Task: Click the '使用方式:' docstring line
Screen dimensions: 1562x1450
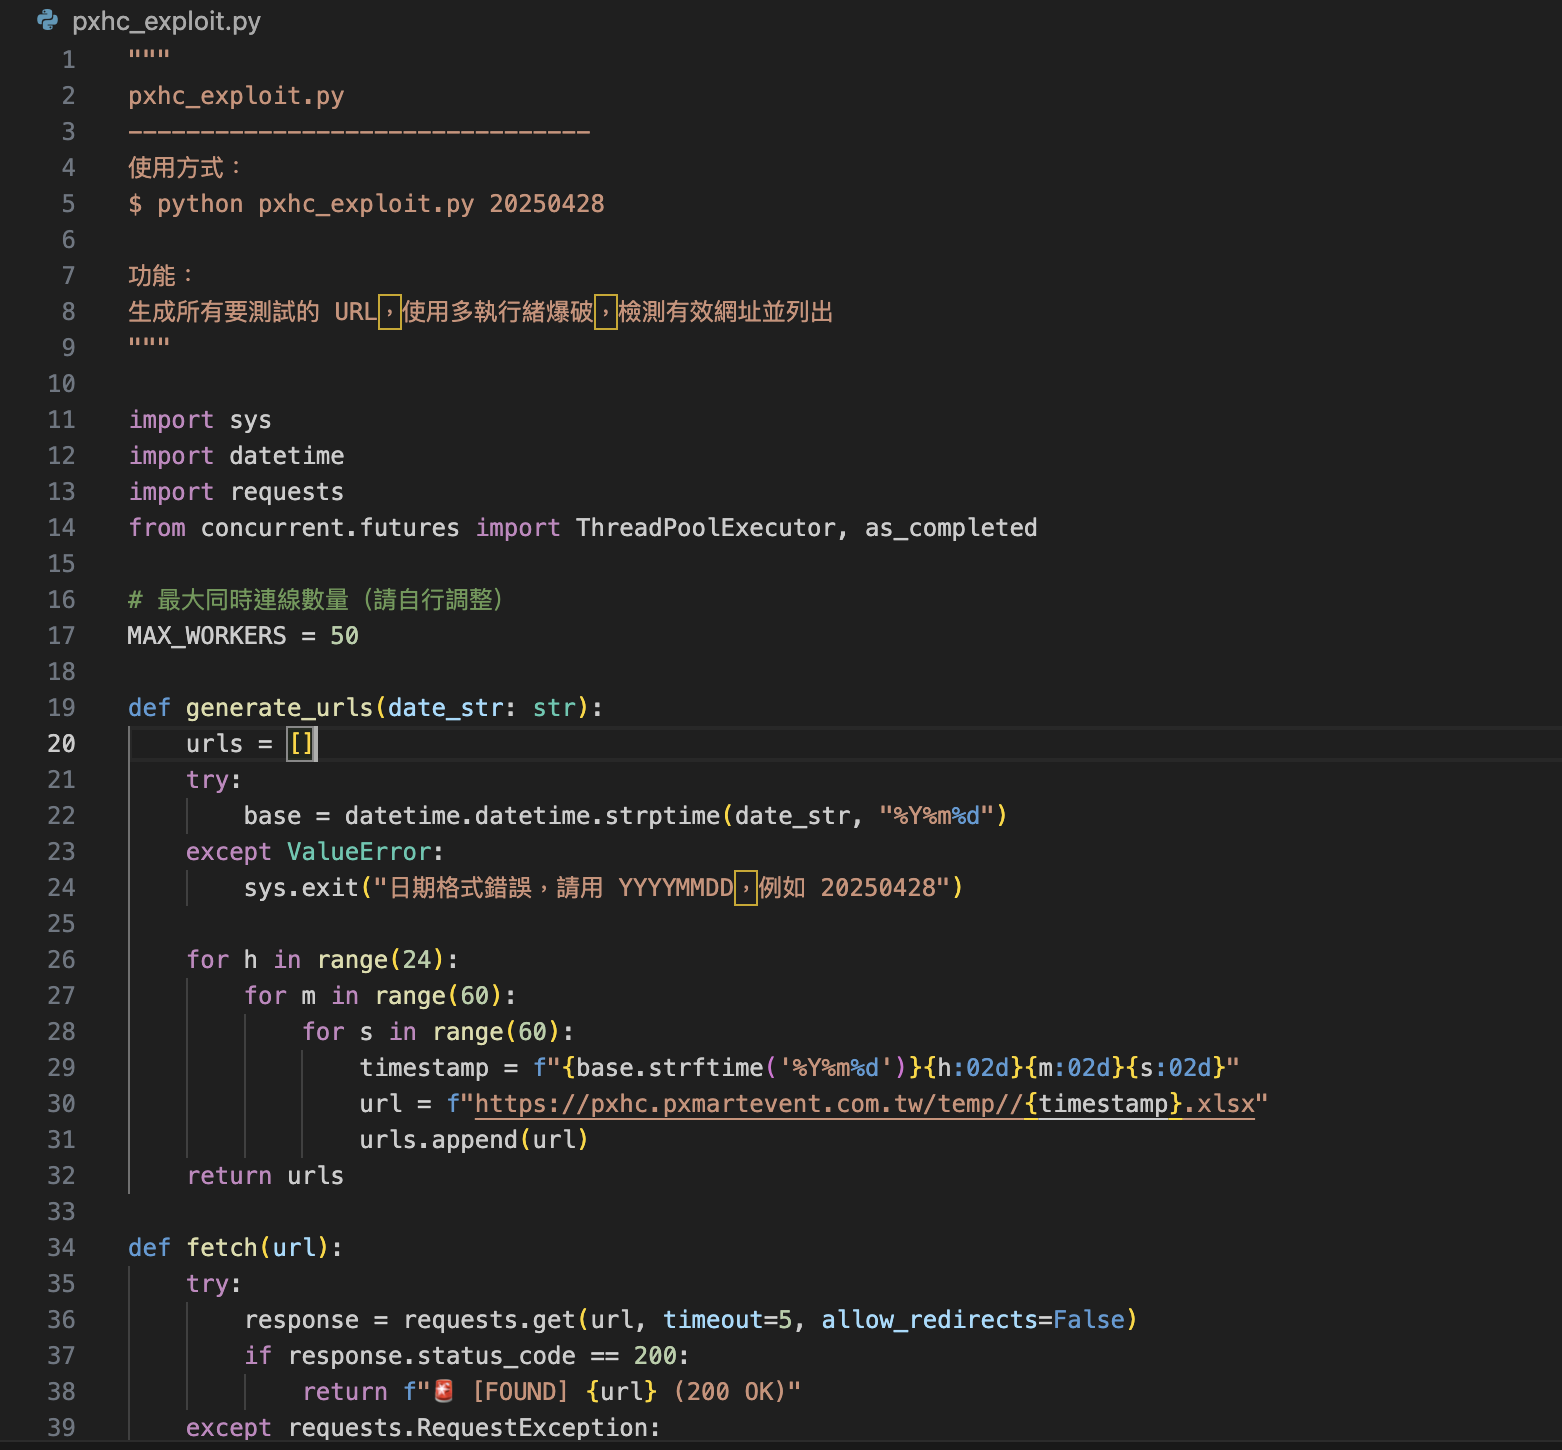Action: click(184, 168)
